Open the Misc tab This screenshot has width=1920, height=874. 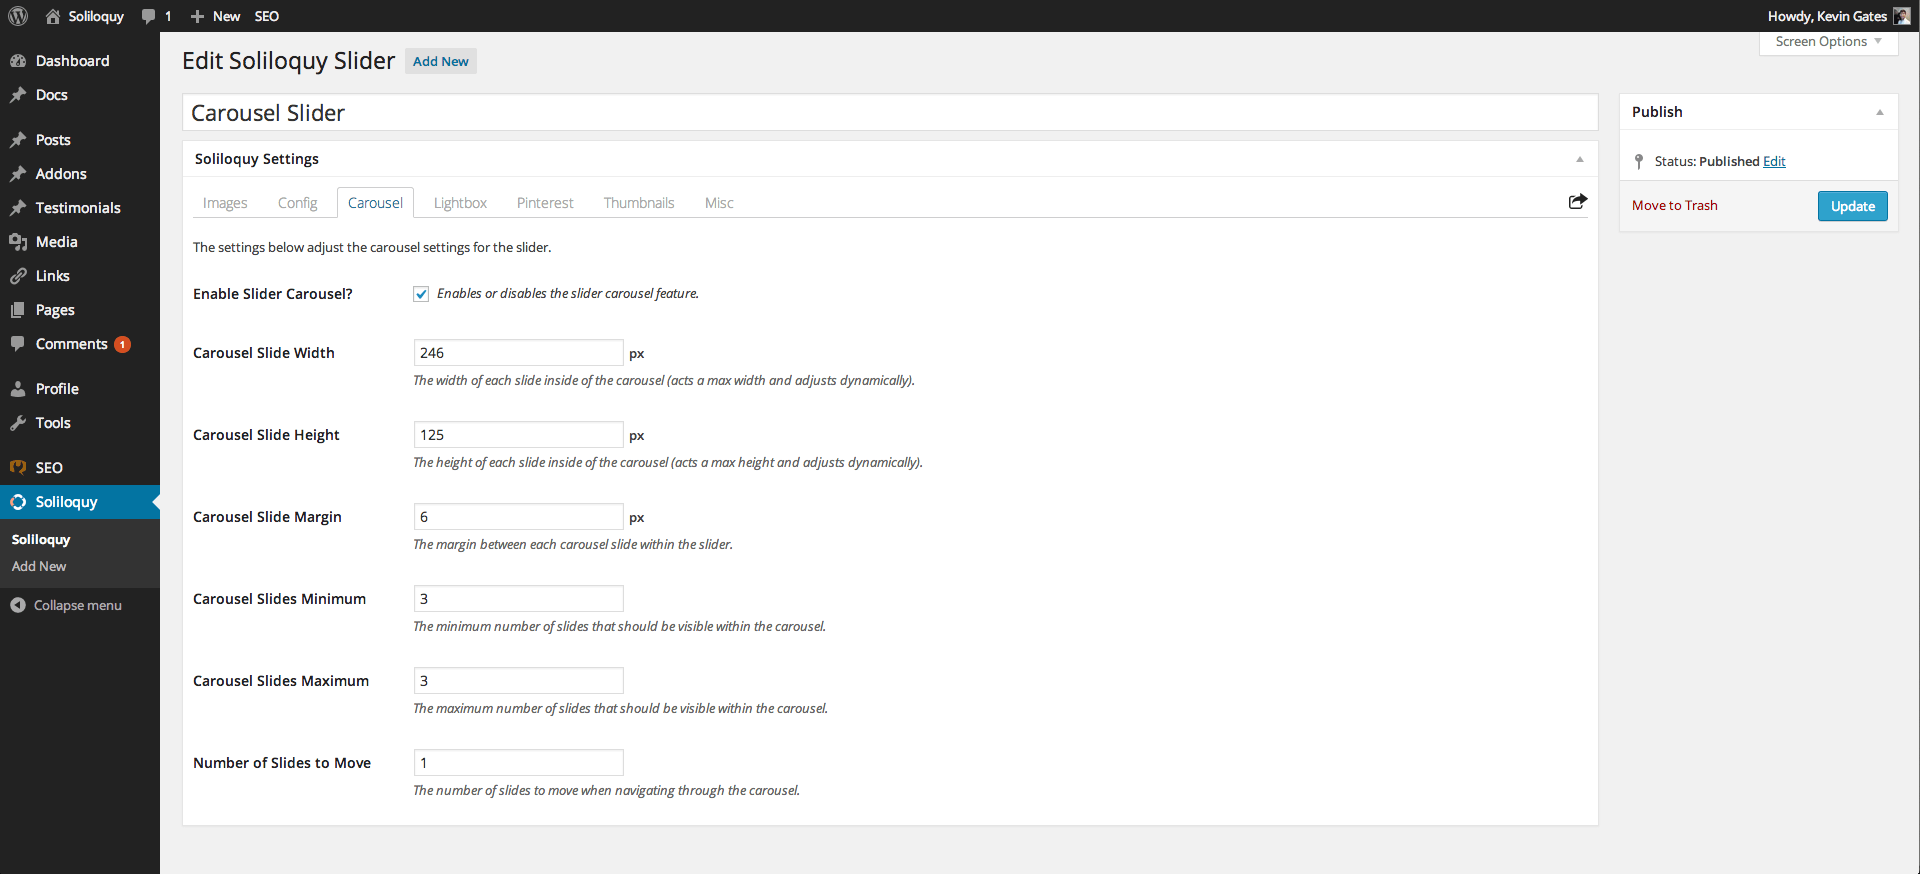pyautogui.click(x=719, y=203)
